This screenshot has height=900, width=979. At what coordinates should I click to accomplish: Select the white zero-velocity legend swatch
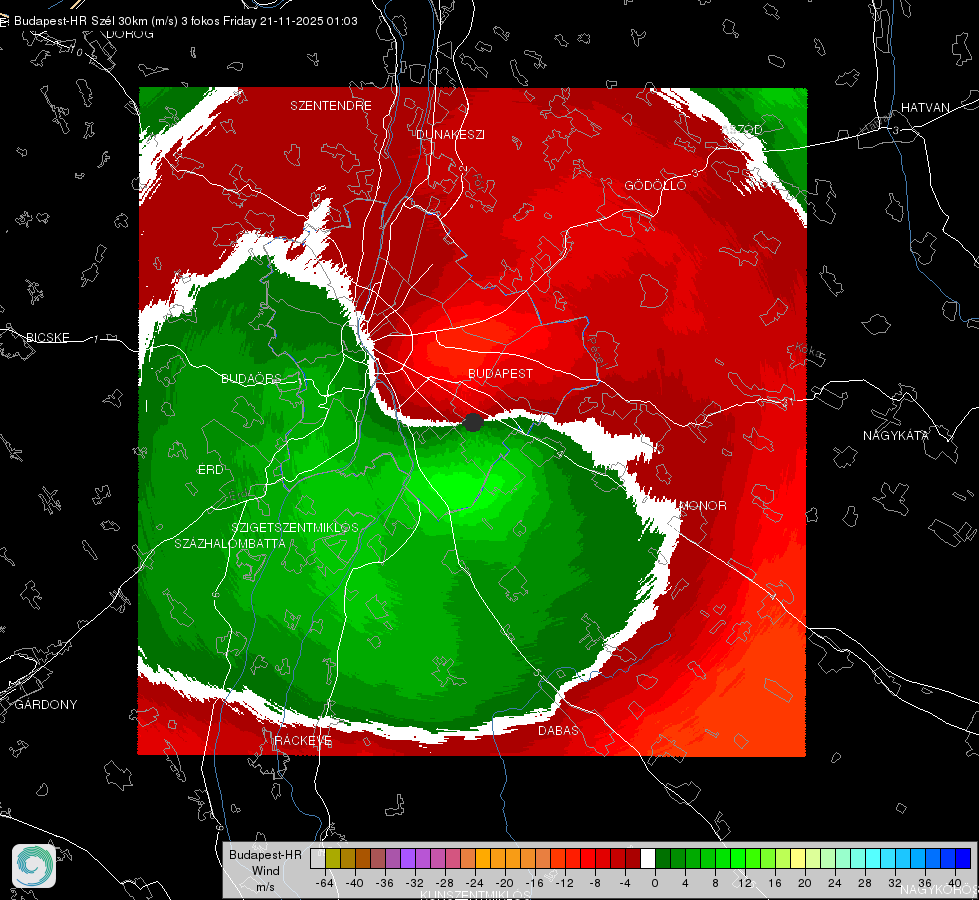(x=648, y=858)
